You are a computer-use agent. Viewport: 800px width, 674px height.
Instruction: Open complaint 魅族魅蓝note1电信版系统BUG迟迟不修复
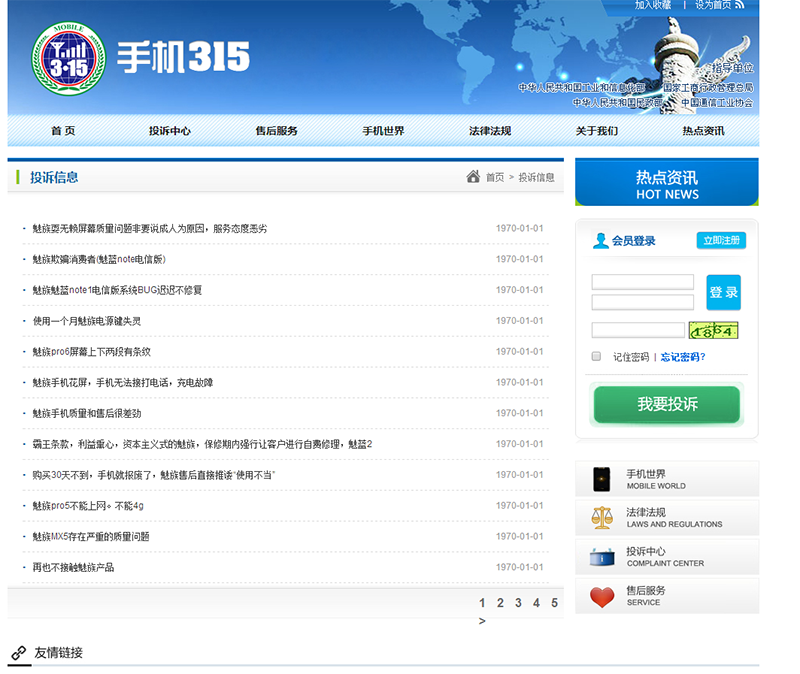pyautogui.click(x=117, y=290)
